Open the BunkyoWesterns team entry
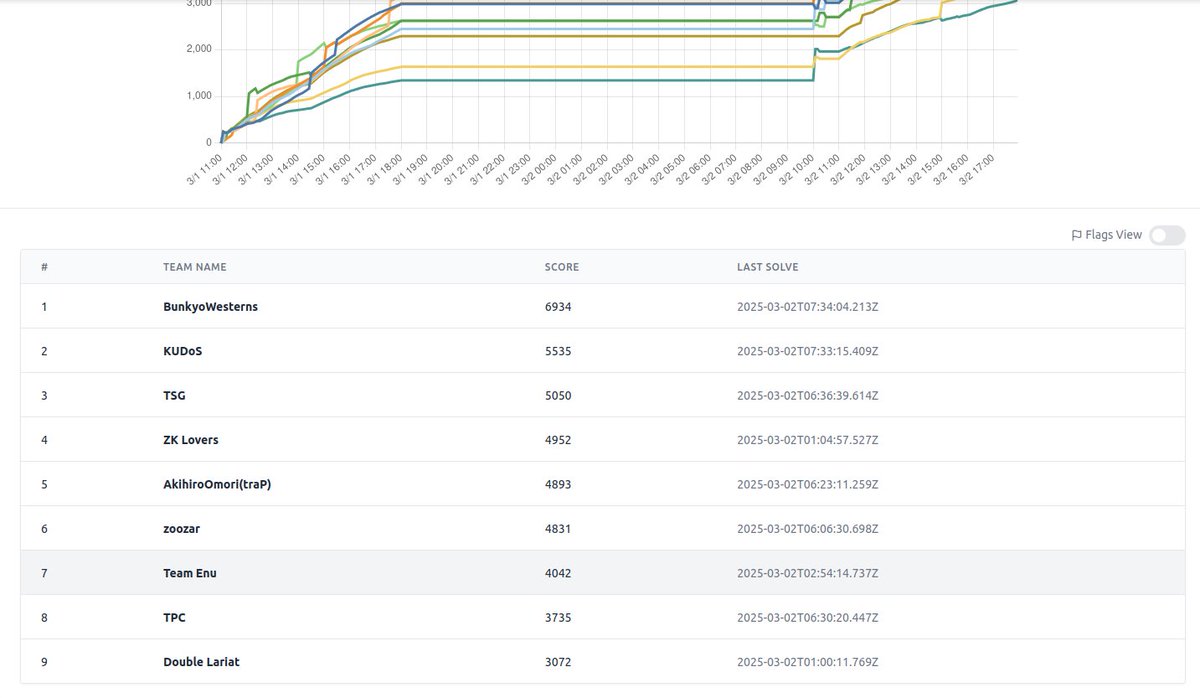1200x698 pixels. (x=210, y=307)
